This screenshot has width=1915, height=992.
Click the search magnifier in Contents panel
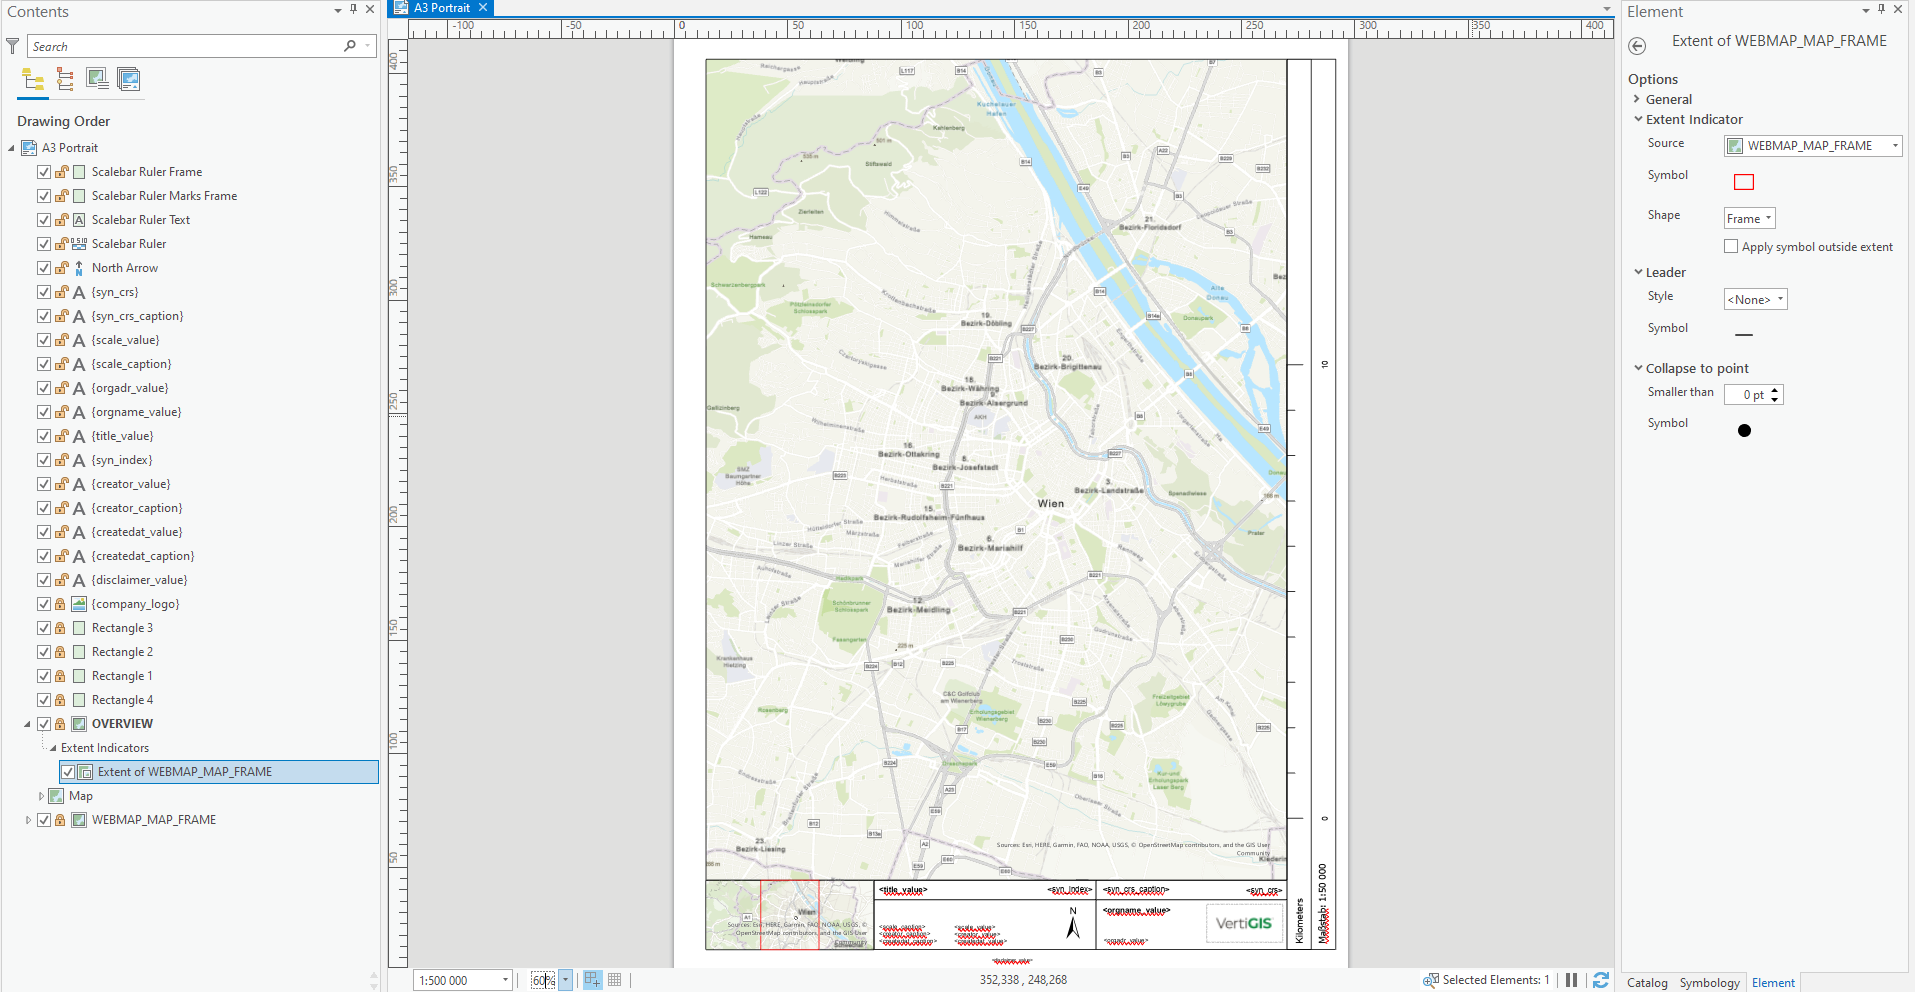350,46
